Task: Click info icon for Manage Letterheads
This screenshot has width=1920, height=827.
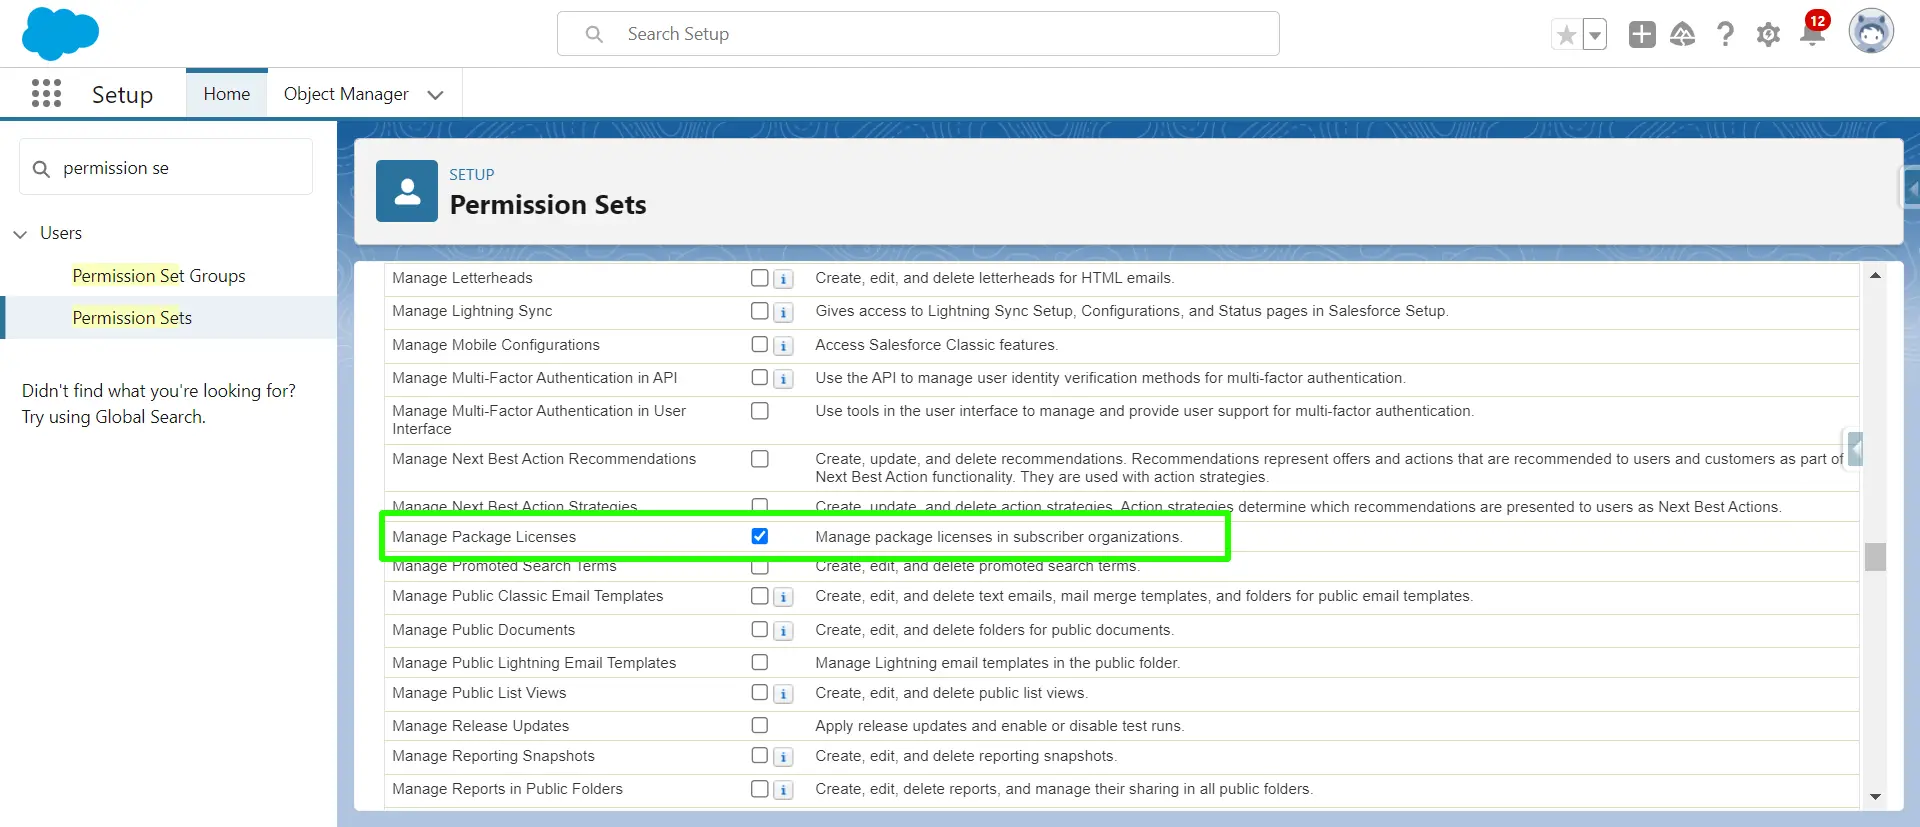Action: coord(783,279)
